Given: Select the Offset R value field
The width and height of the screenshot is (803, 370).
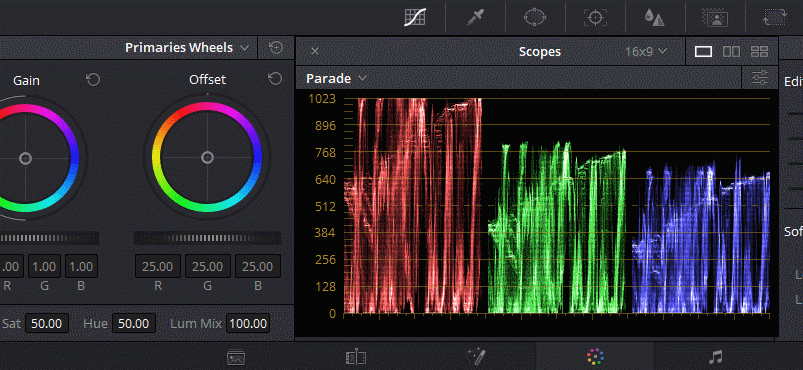Looking at the screenshot, I should [x=158, y=266].
